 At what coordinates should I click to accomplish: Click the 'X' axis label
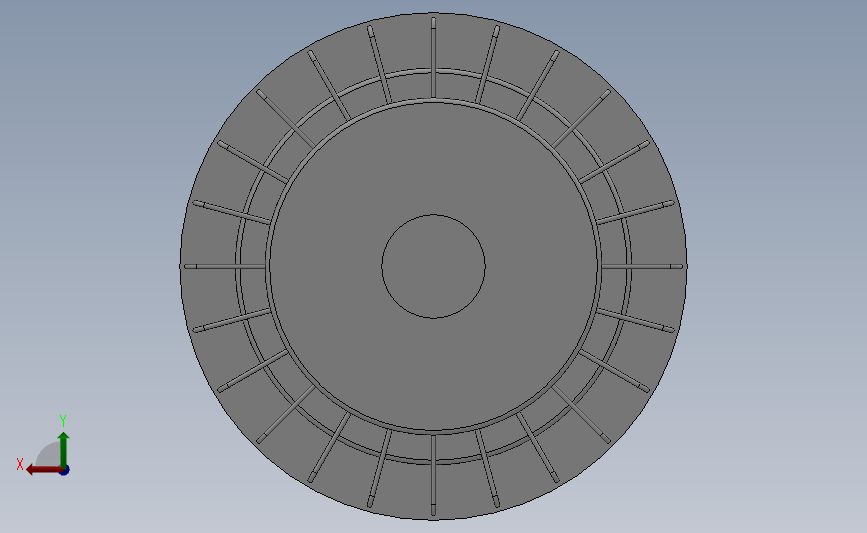click(x=20, y=464)
